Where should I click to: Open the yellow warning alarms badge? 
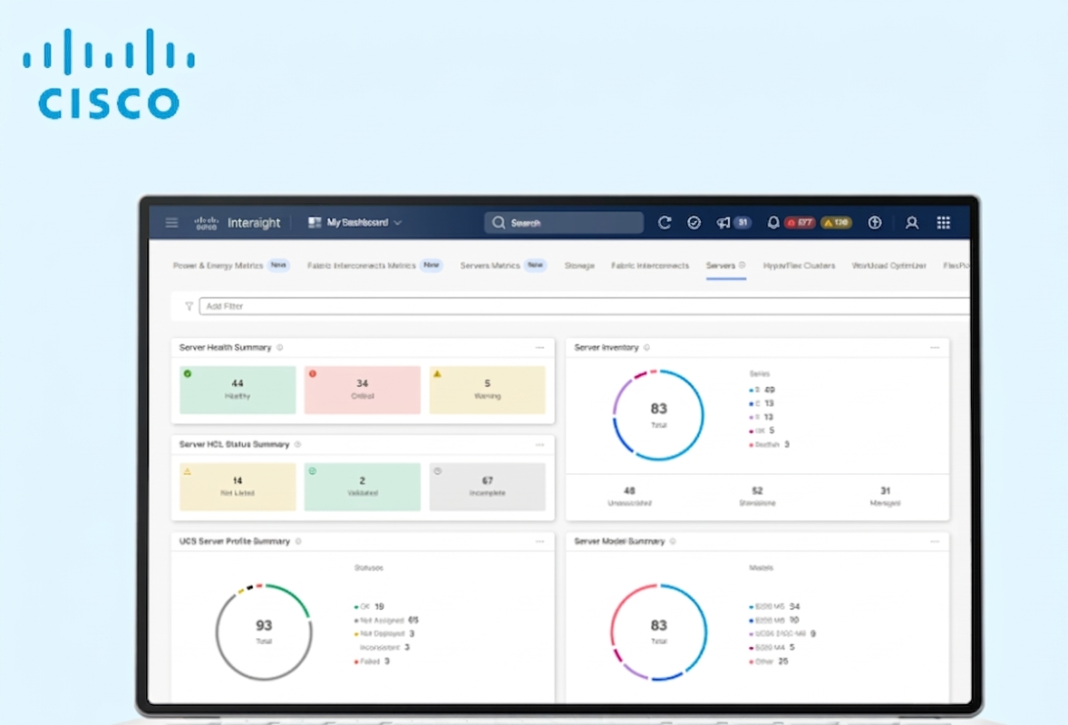[x=836, y=223]
